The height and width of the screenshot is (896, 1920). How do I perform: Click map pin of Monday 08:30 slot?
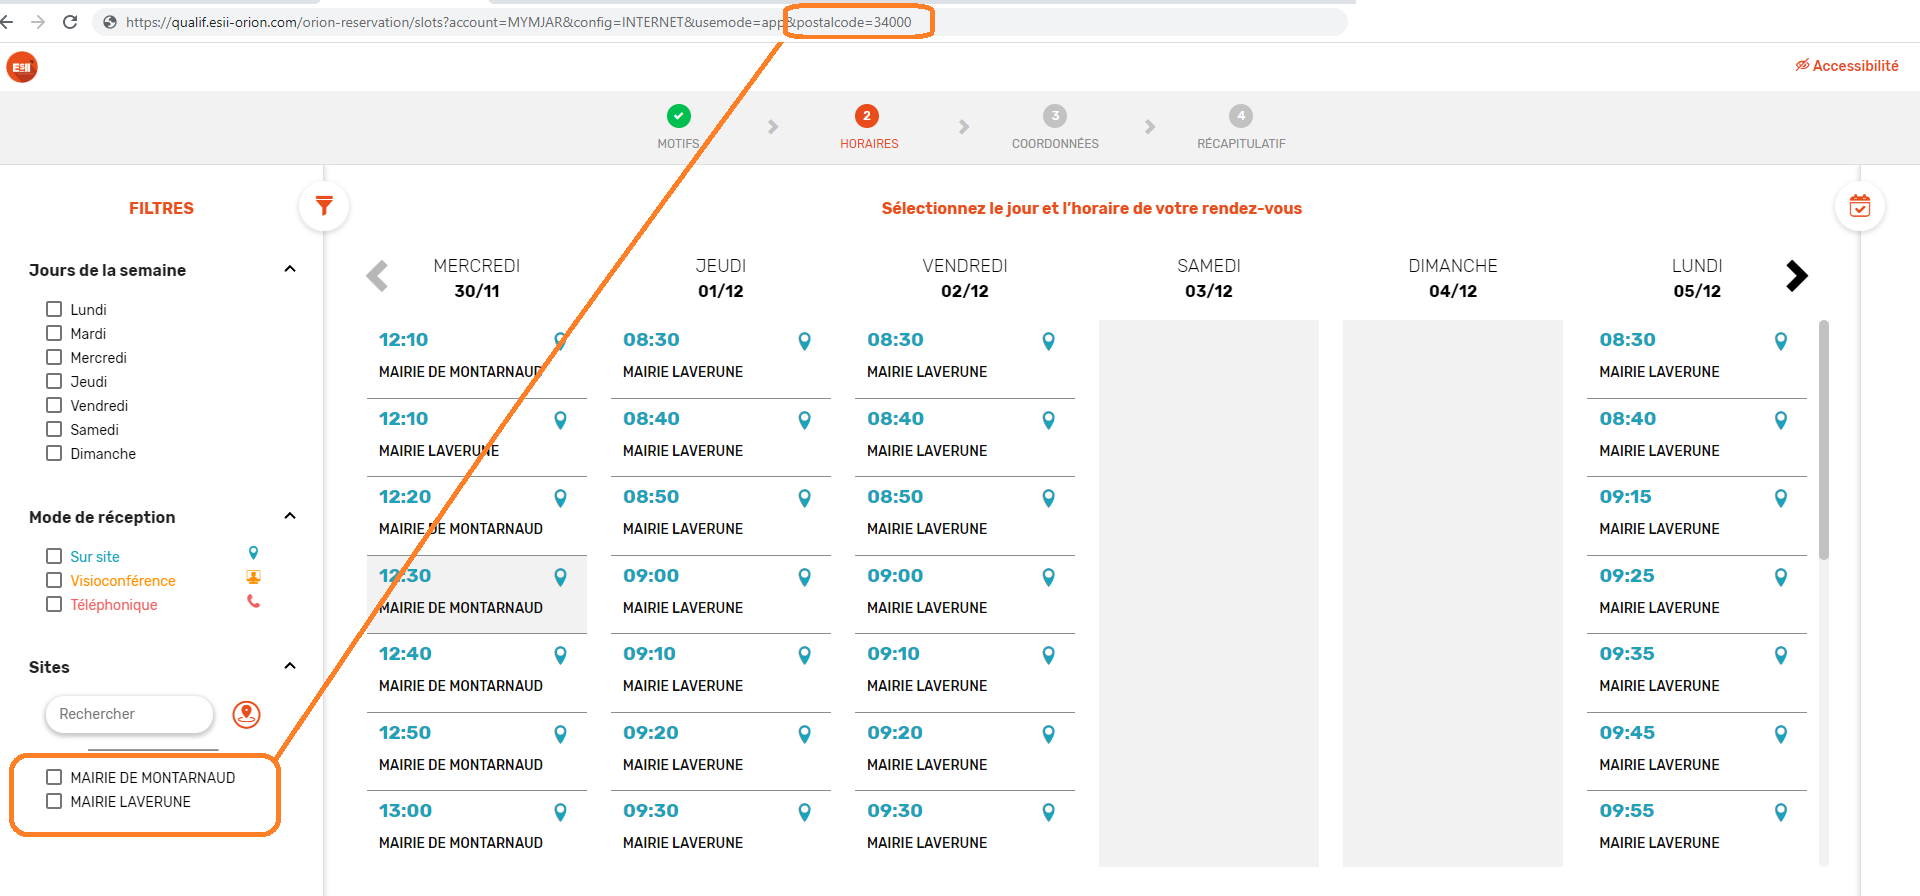[1780, 341]
